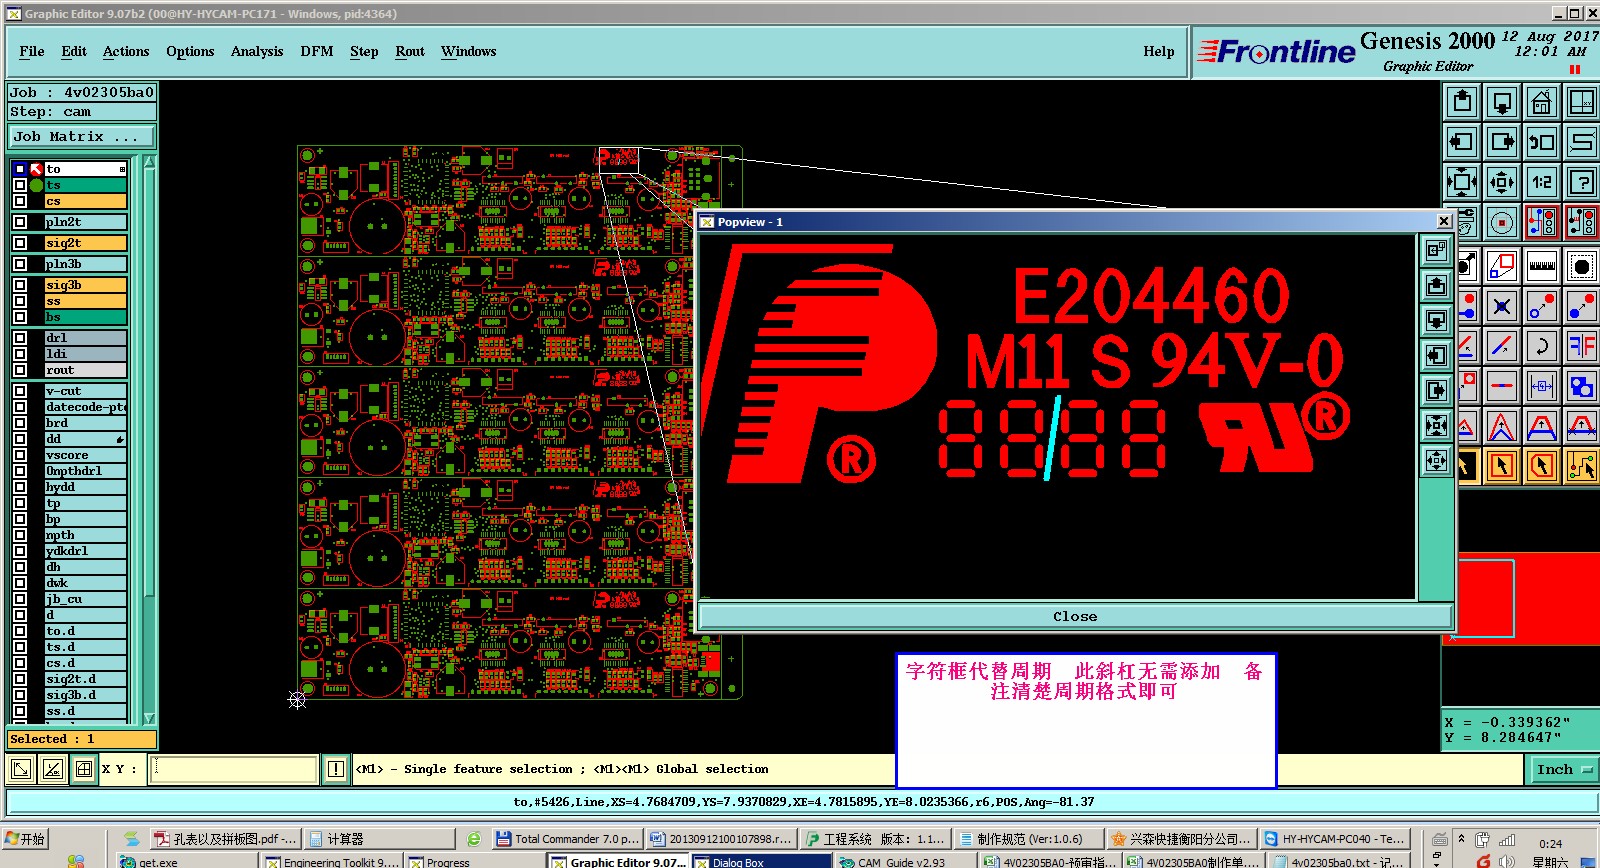1600x868 pixels.
Task: Open the Actions menu
Action: pos(126,51)
